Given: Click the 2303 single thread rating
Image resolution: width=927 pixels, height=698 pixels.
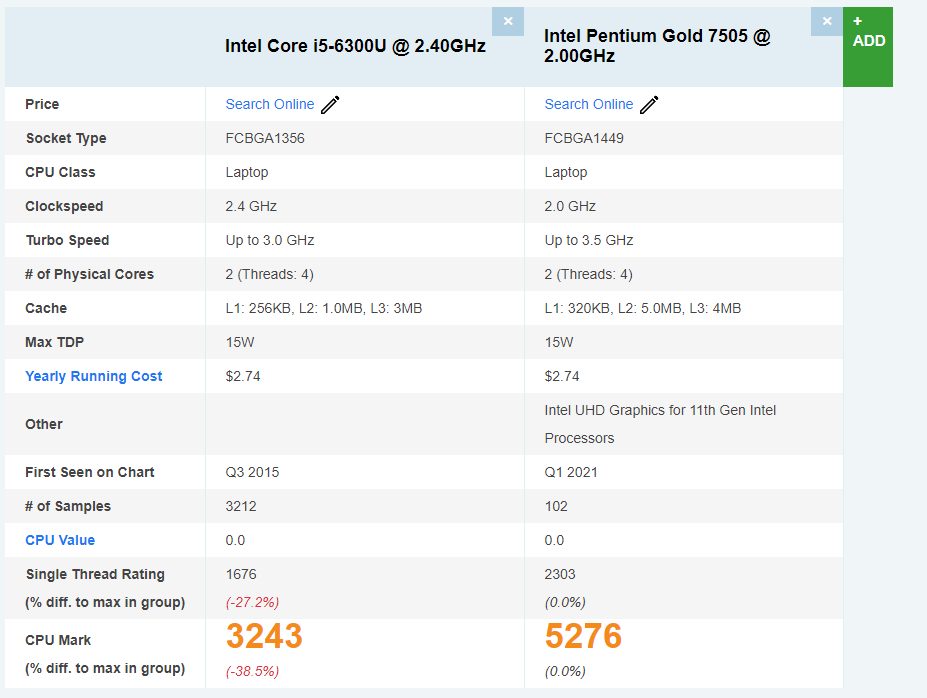Looking at the screenshot, I should pyautogui.click(x=560, y=574).
